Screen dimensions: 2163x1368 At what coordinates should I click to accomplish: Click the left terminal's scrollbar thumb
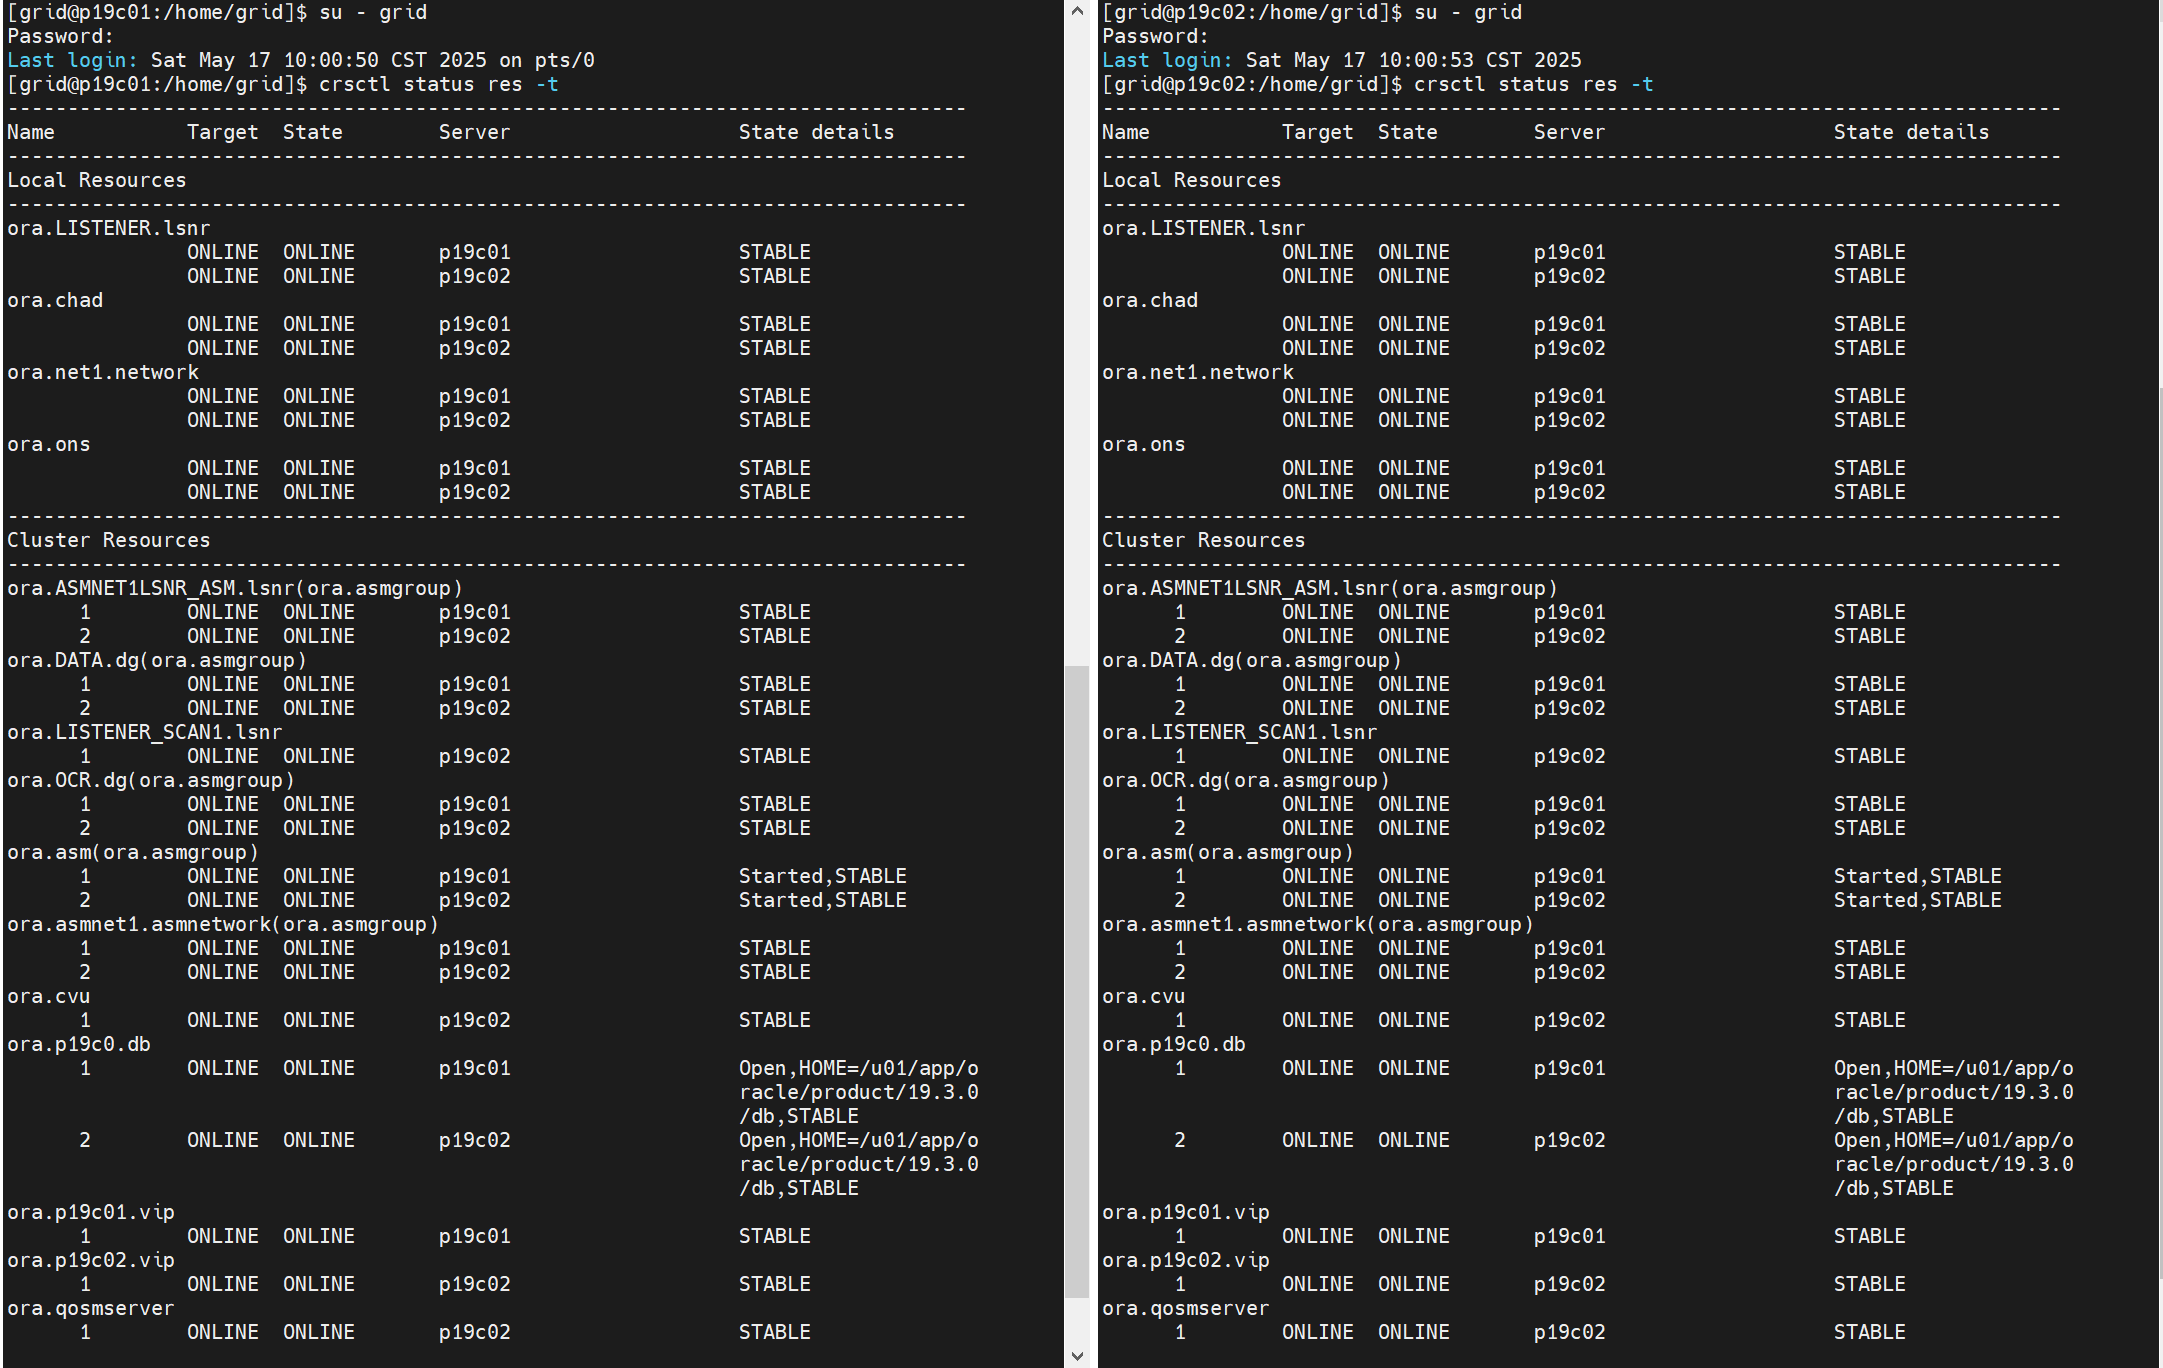click(1076, 980)
